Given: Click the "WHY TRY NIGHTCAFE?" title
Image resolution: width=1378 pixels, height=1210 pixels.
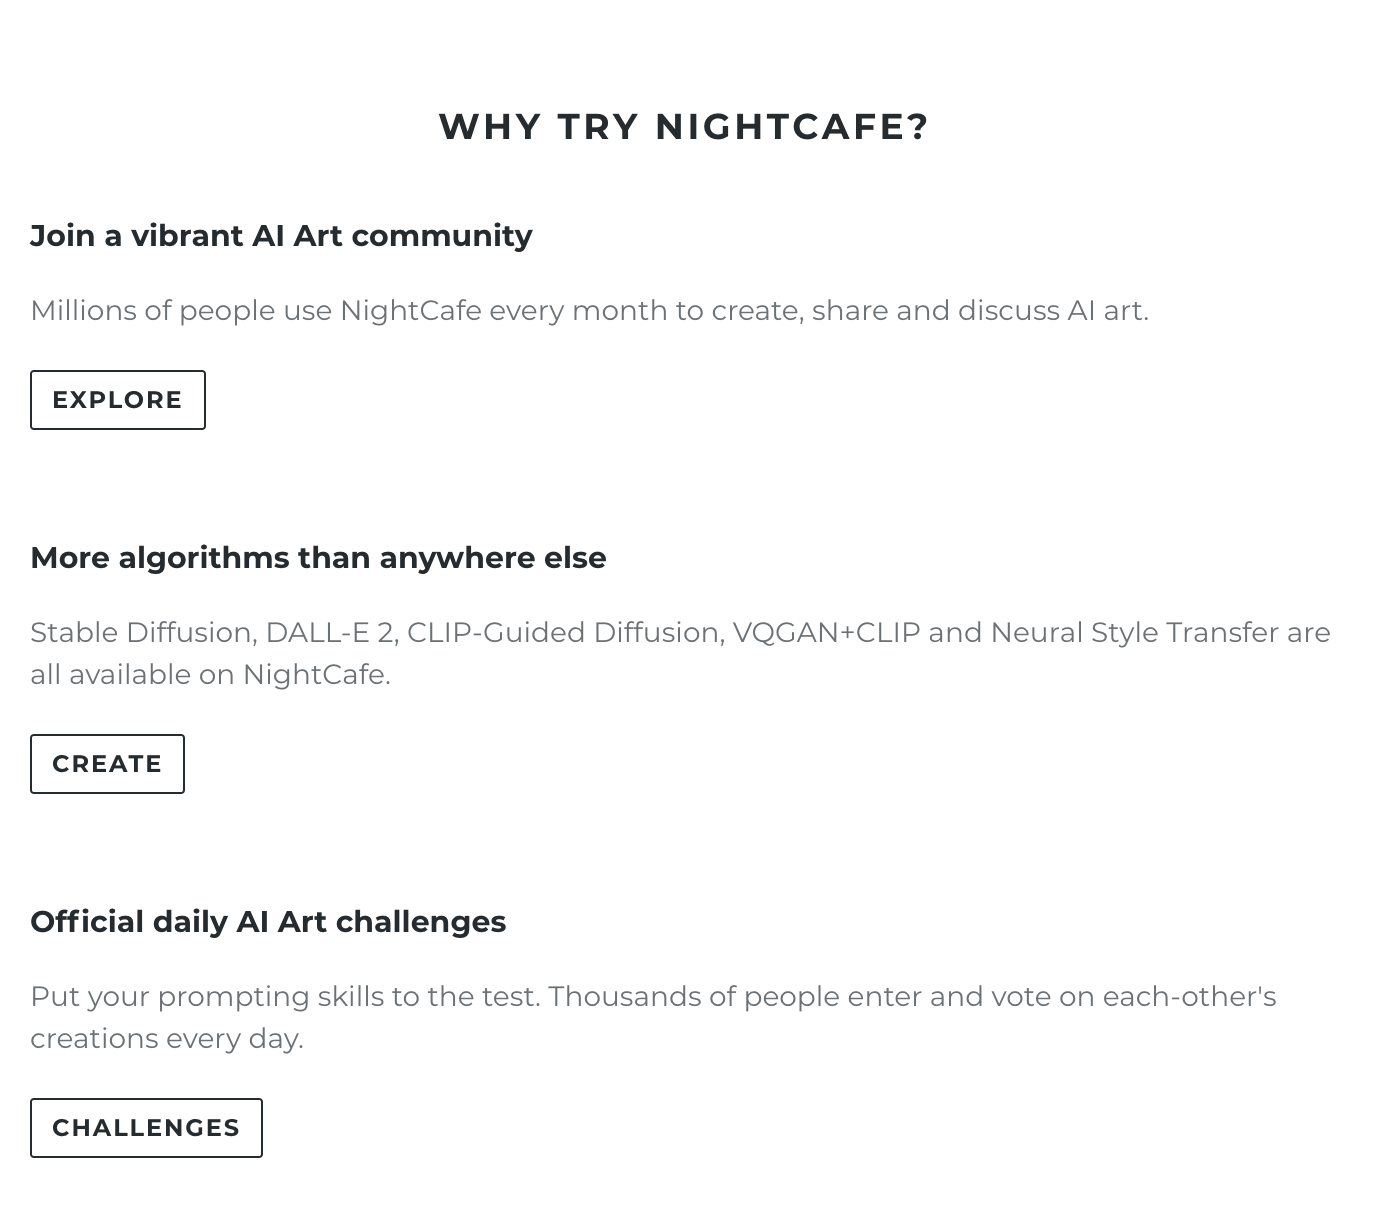Looking at the screenshot, I should point(684,127).
